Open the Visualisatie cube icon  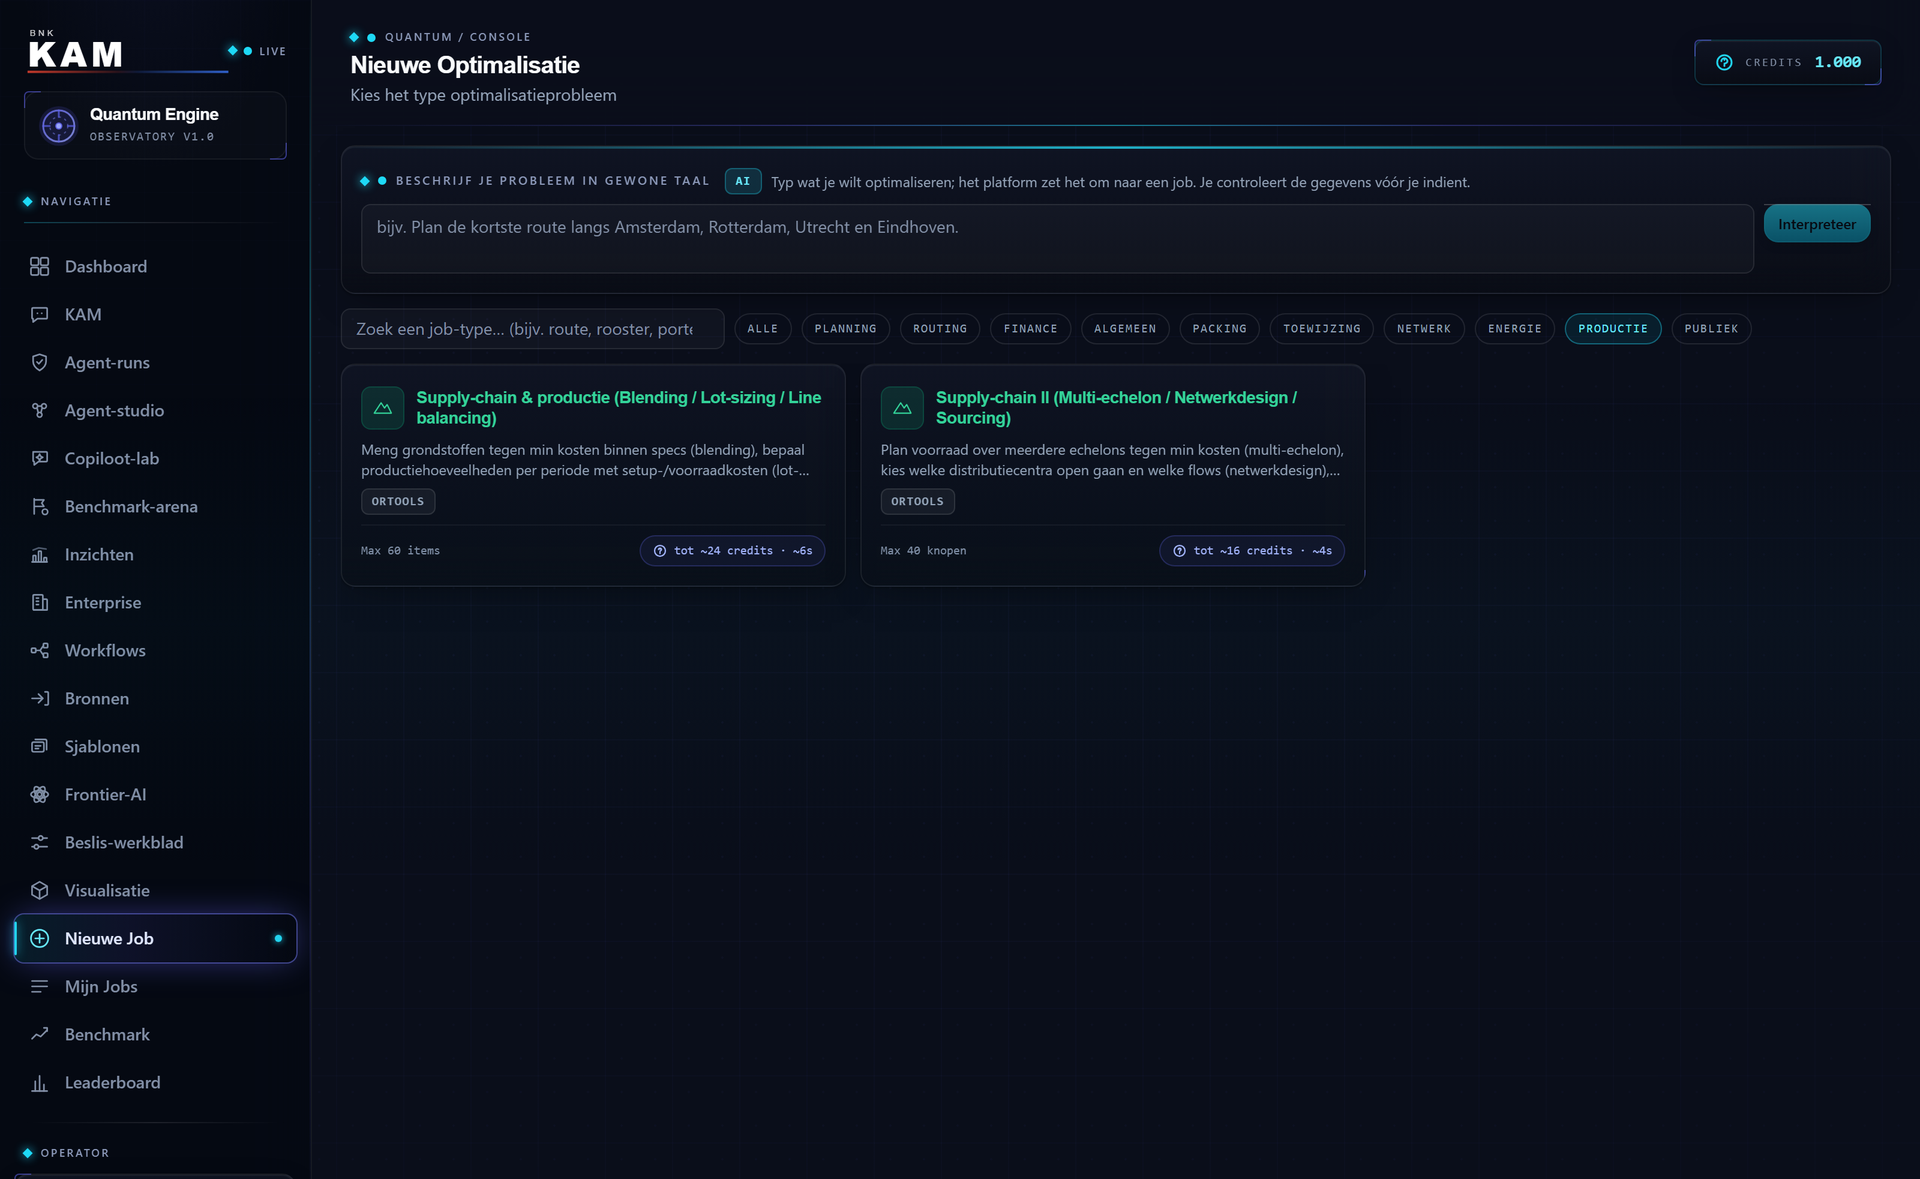point(39,890)
